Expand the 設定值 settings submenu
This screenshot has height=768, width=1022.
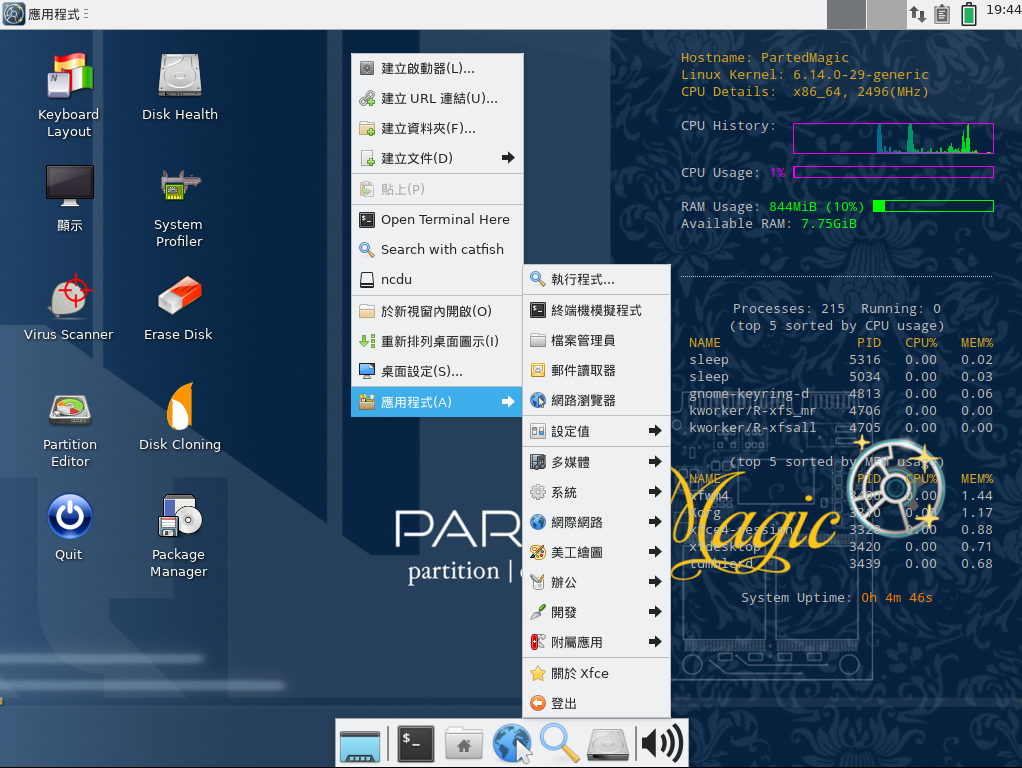596,431
